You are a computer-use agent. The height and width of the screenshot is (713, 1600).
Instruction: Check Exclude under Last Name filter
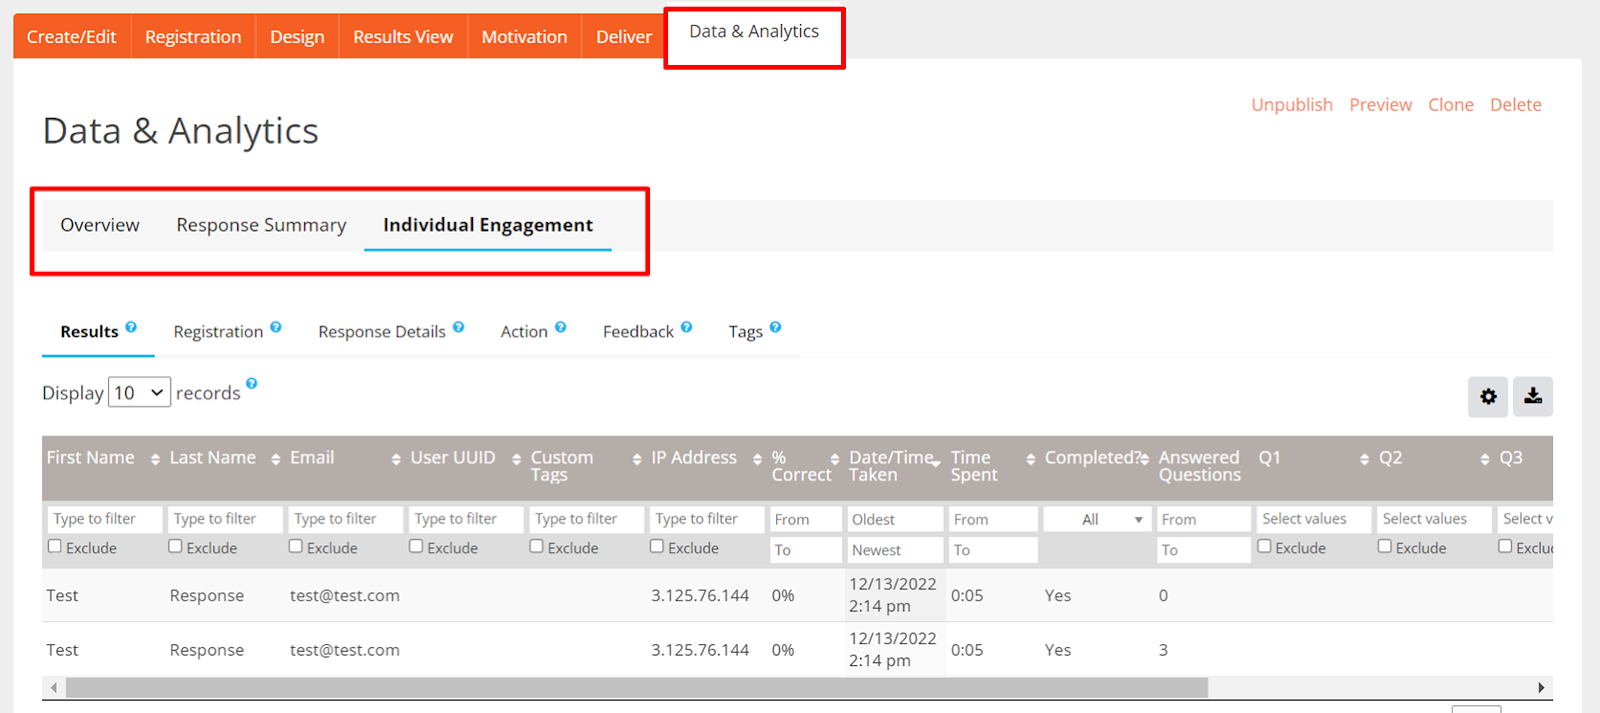pos(175,546)
